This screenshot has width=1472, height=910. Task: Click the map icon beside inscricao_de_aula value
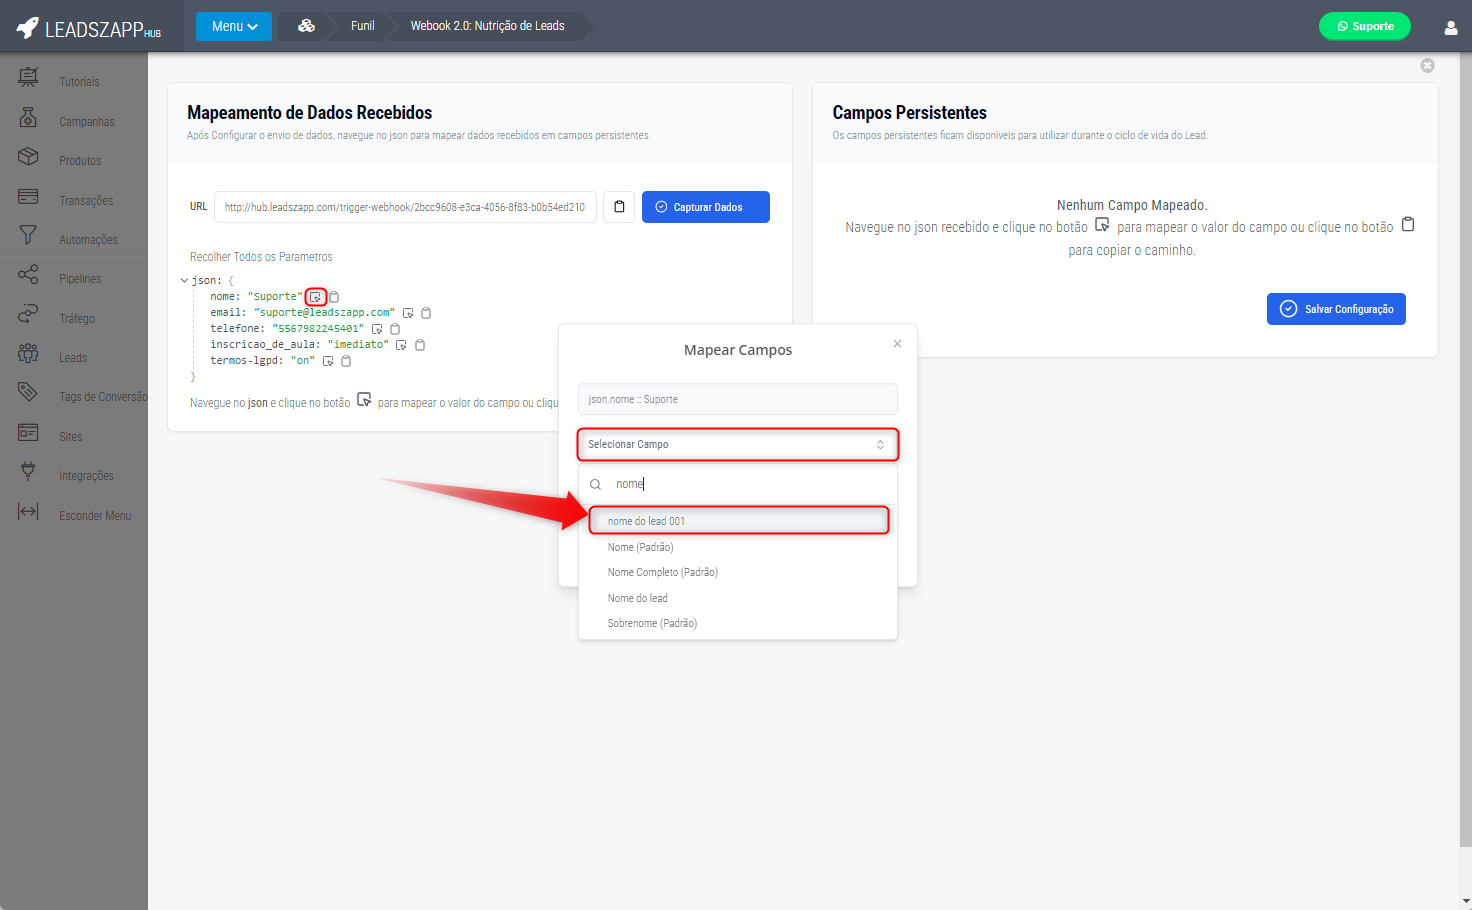[x=401, y=345]
